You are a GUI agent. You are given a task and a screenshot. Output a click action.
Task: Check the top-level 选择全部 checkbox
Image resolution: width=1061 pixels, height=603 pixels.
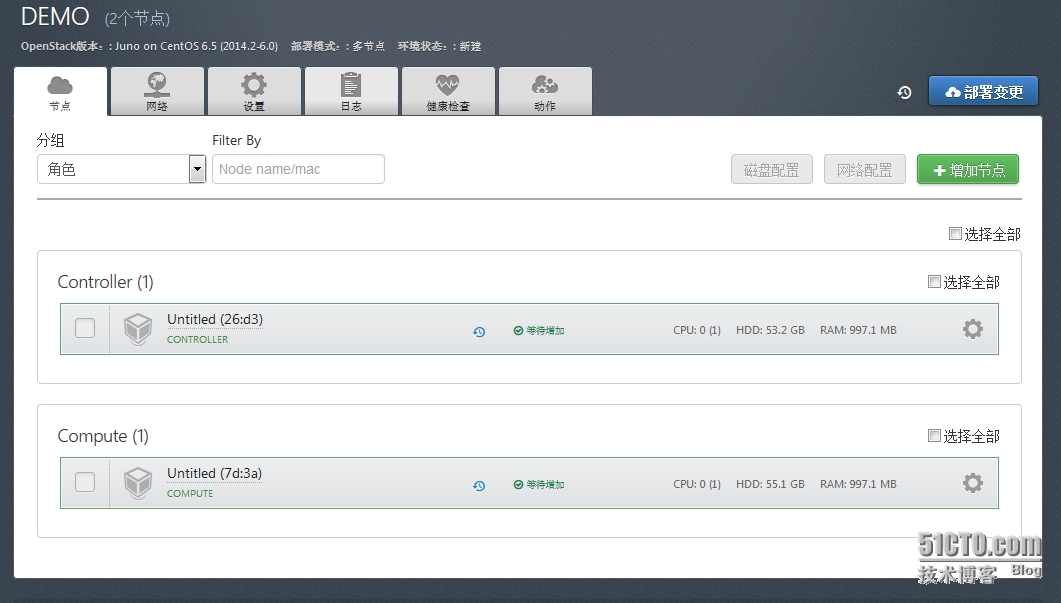pyautogui.click(x=955, y=233)
